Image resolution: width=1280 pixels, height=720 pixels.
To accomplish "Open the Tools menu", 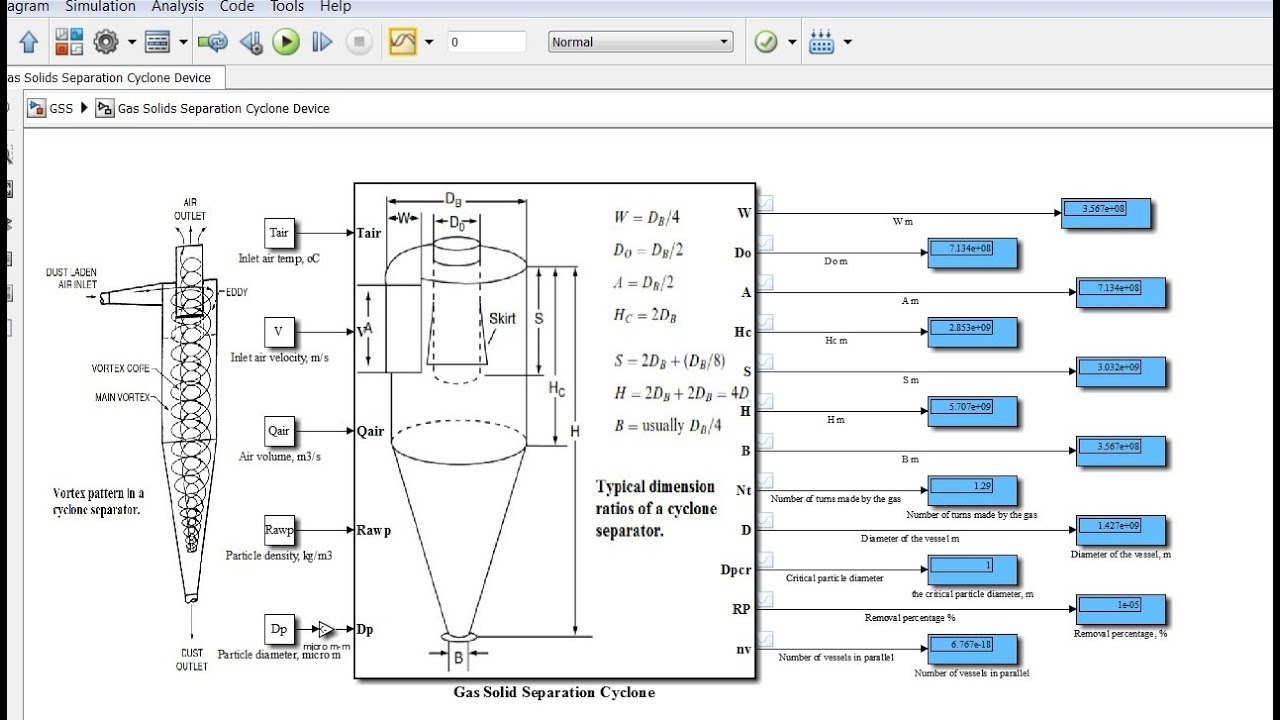I will tap(287, 7).
